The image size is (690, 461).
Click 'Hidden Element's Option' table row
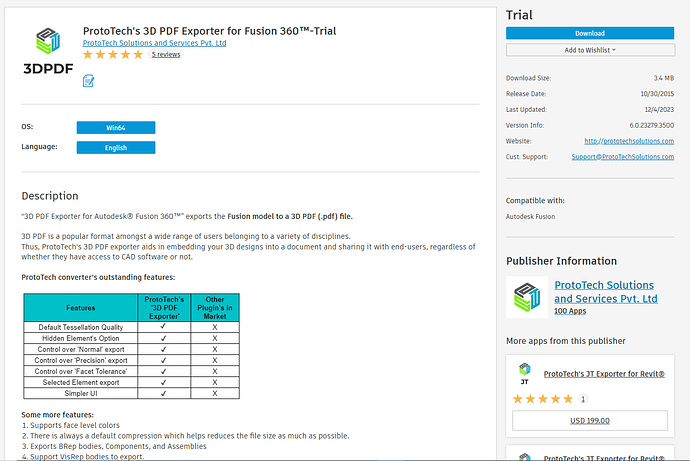point(131,338)
